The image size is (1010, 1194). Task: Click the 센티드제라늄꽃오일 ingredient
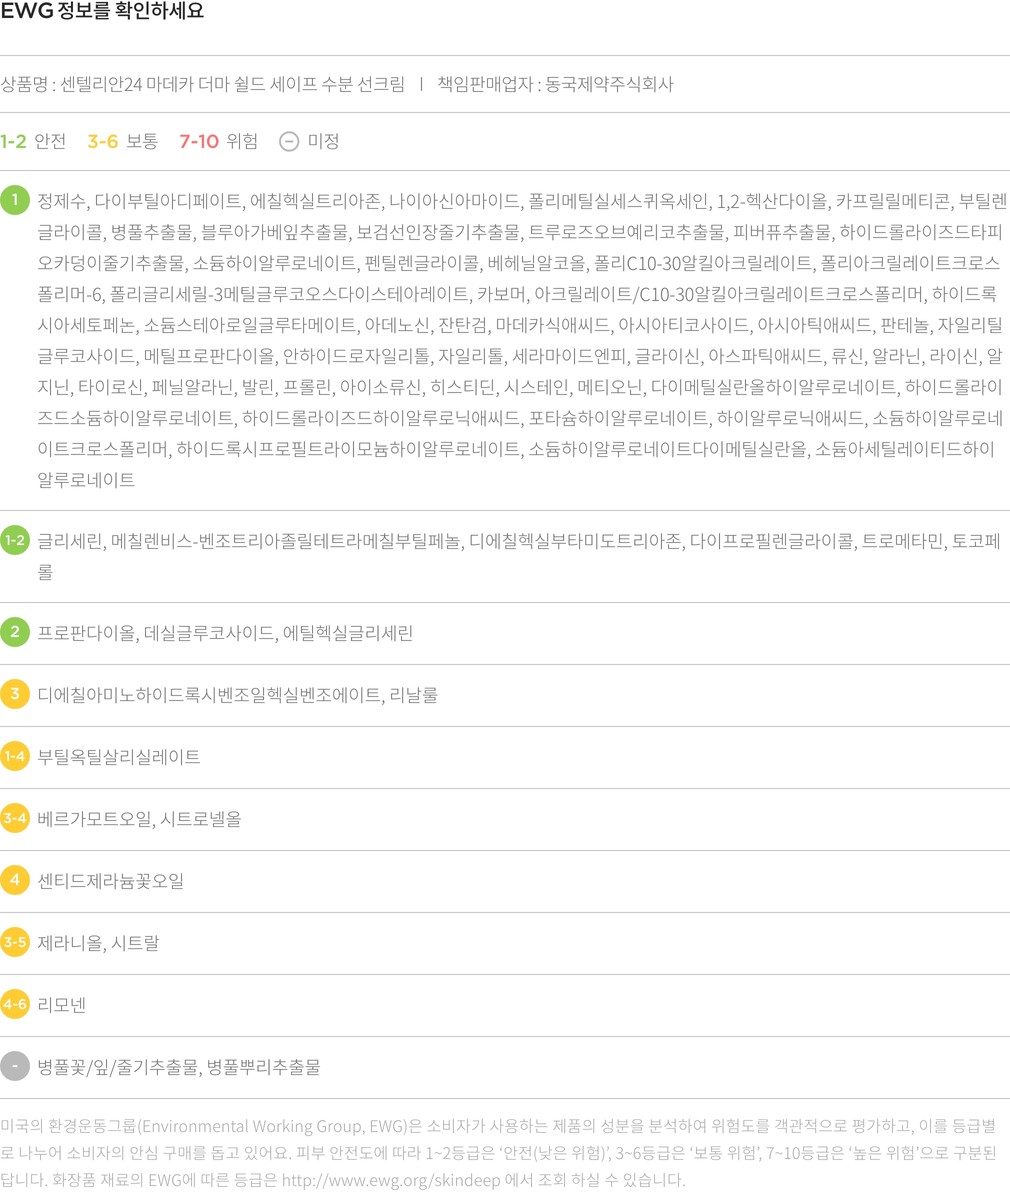(111, 881)
